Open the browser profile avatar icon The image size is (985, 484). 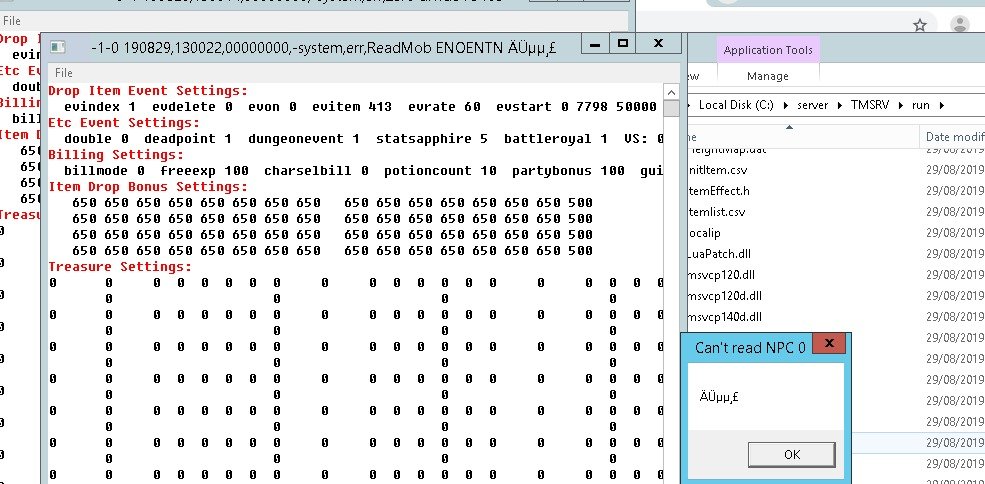(x=959, y=24)
